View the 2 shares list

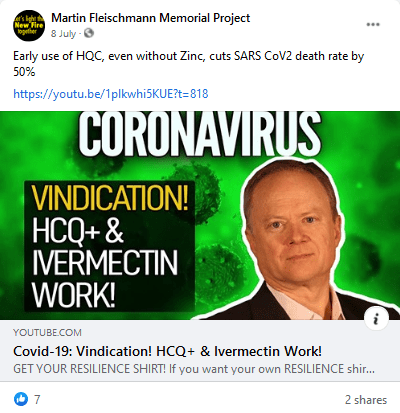click(366, 400)
